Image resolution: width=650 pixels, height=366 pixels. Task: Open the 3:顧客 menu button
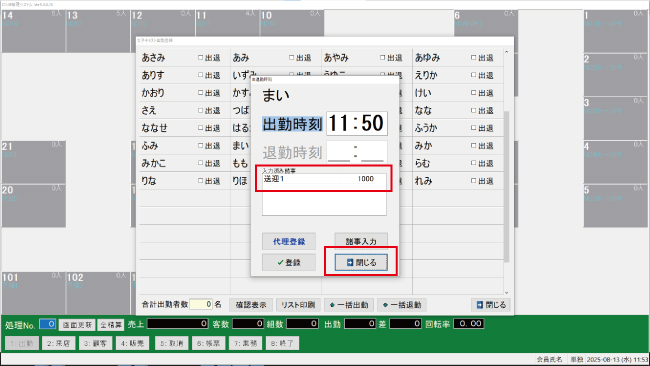click(x=95, y=343)
